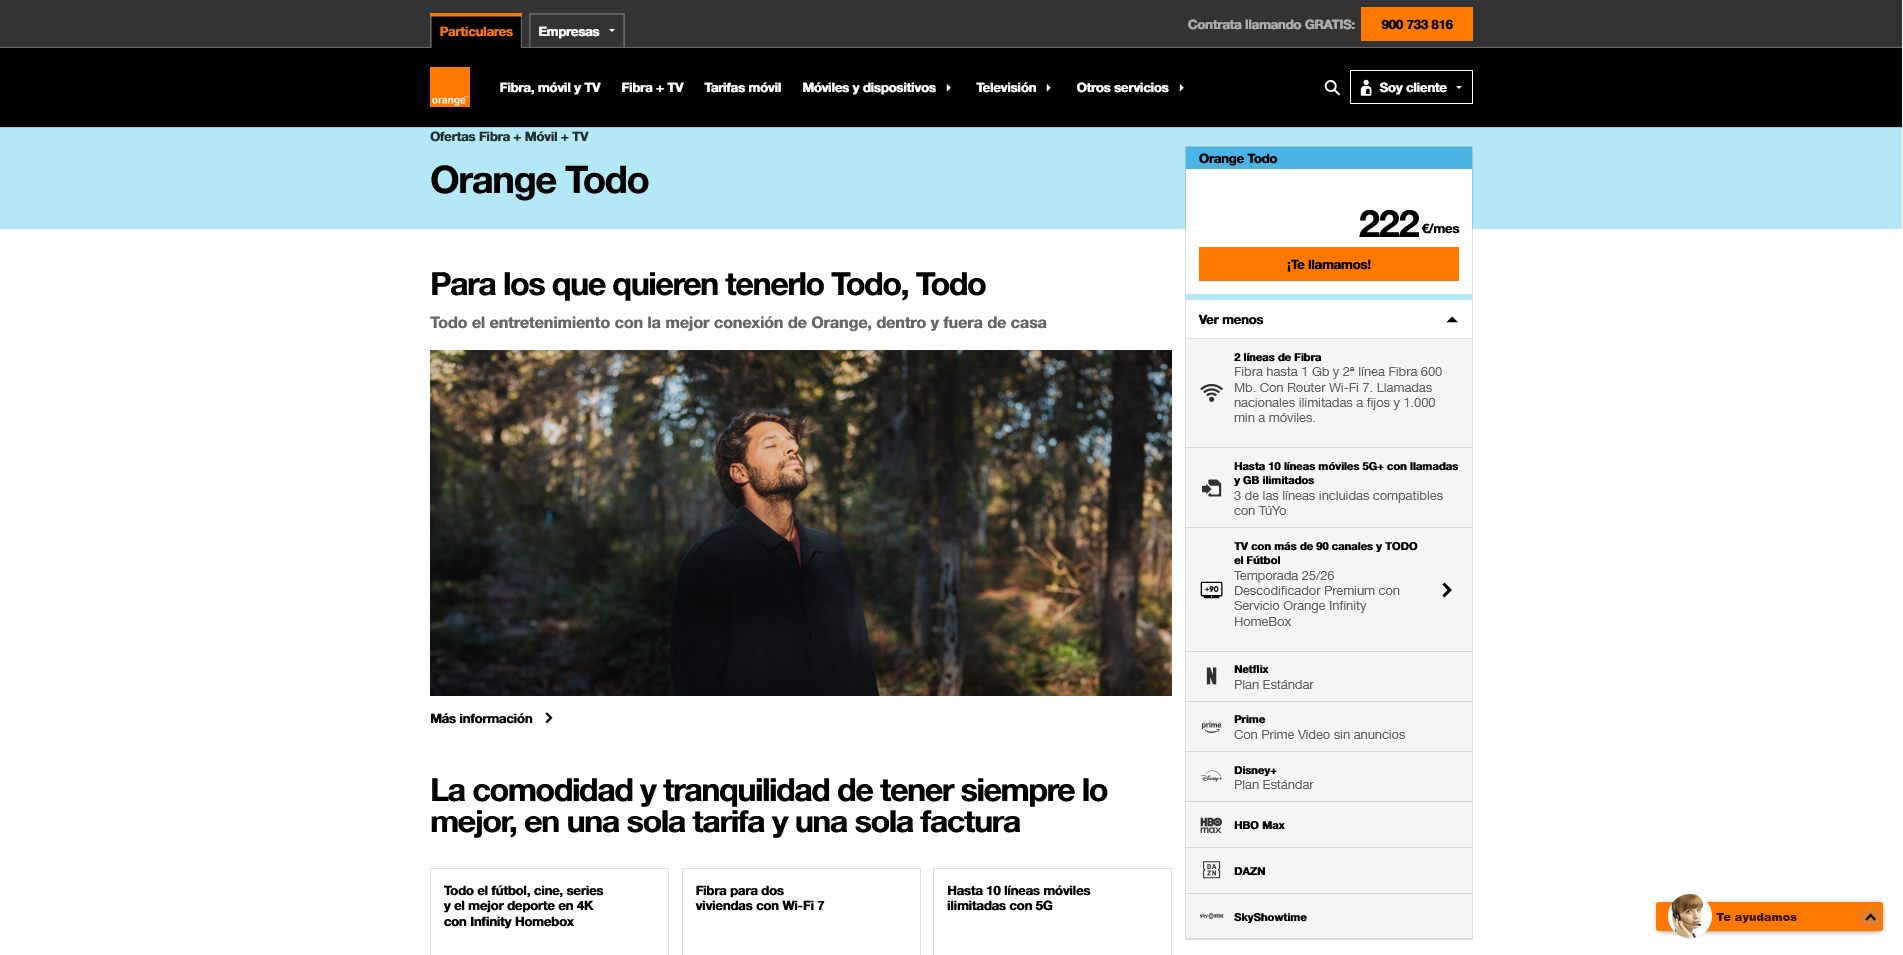Image resolution: width=1903 pixels, height=955 pixels.
Task: Call the 900 733 816 button
Action: (1416, 24)
